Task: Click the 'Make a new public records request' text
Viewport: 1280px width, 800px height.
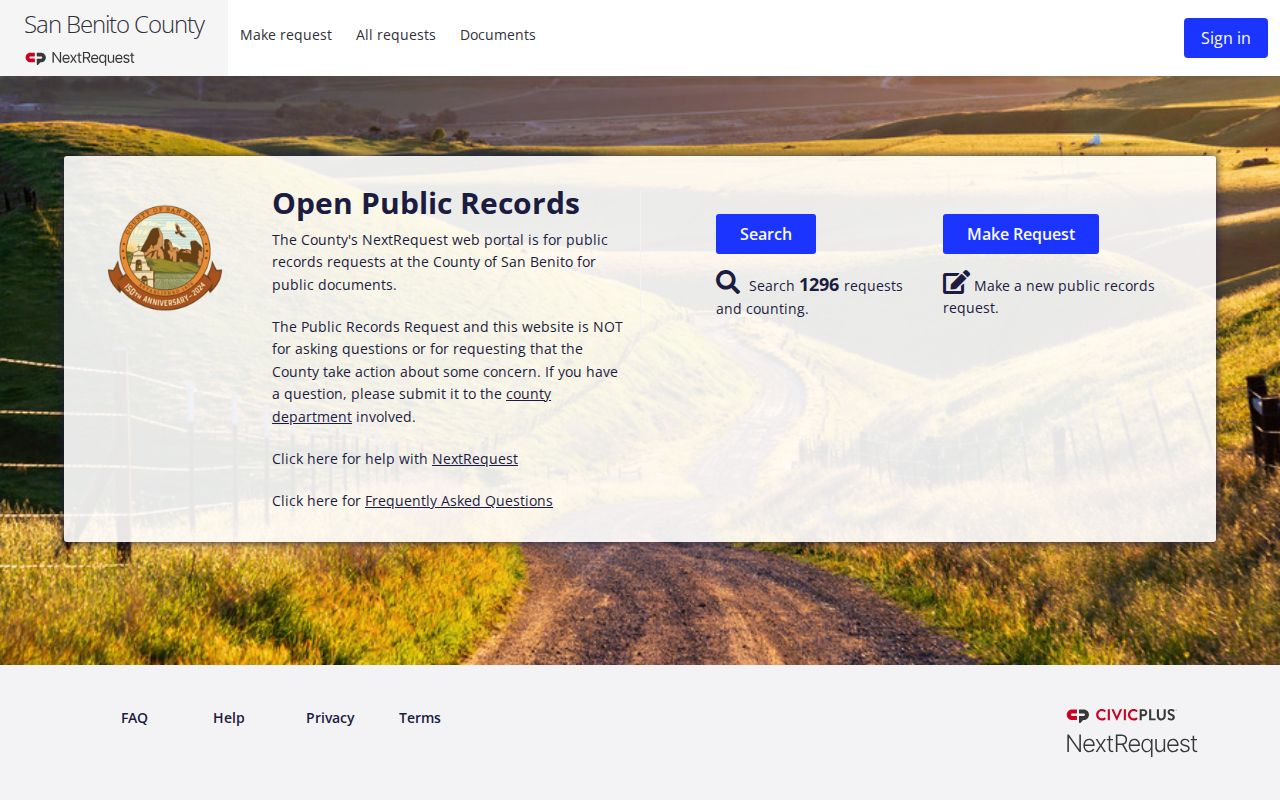Action: (x=1049, y=296)
